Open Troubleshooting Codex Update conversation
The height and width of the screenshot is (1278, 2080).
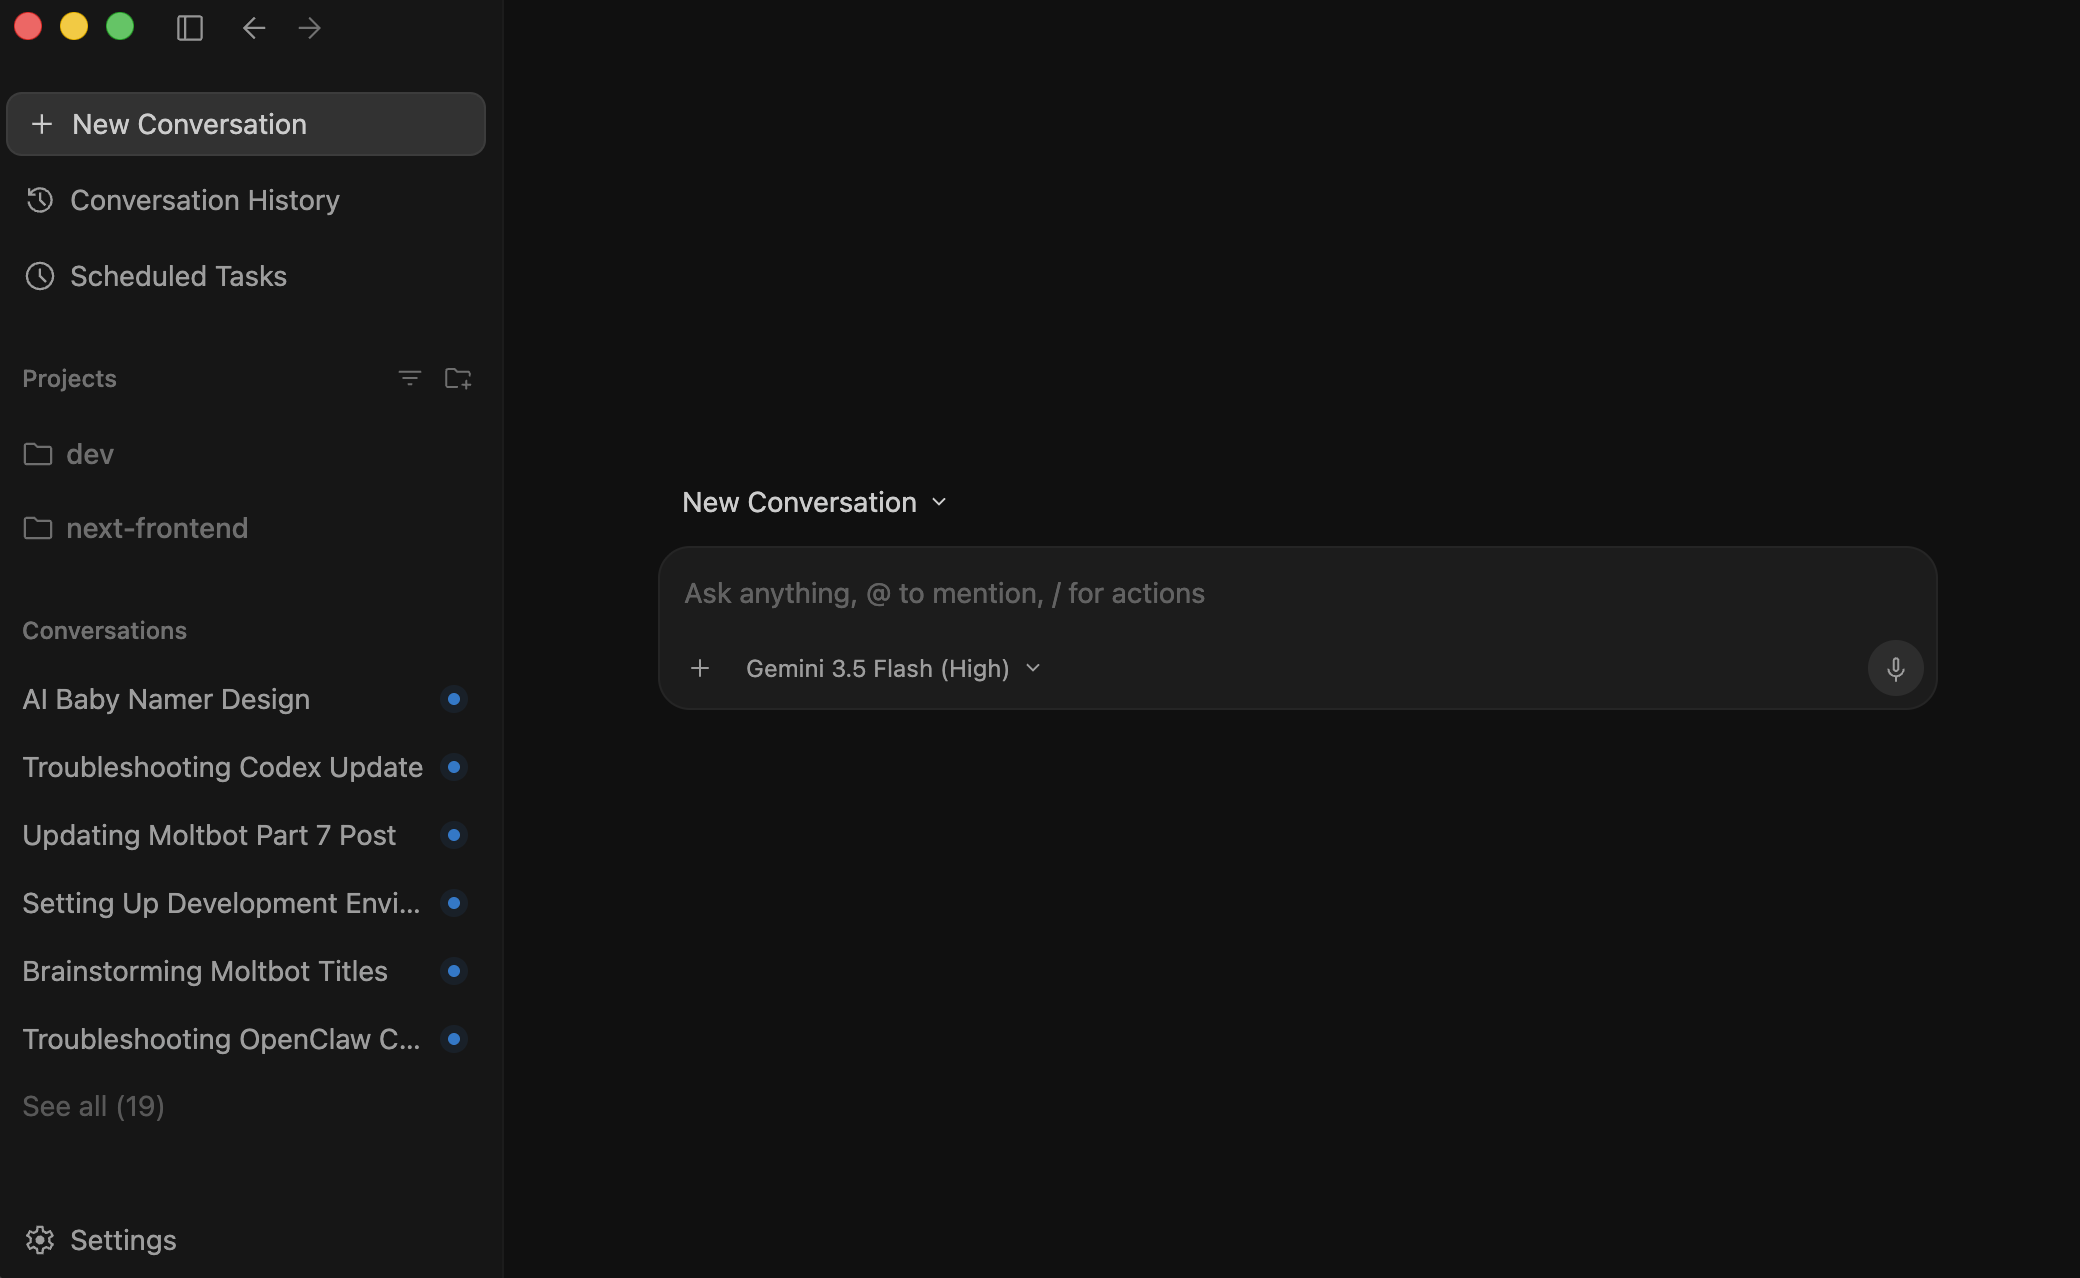[222, 767]
